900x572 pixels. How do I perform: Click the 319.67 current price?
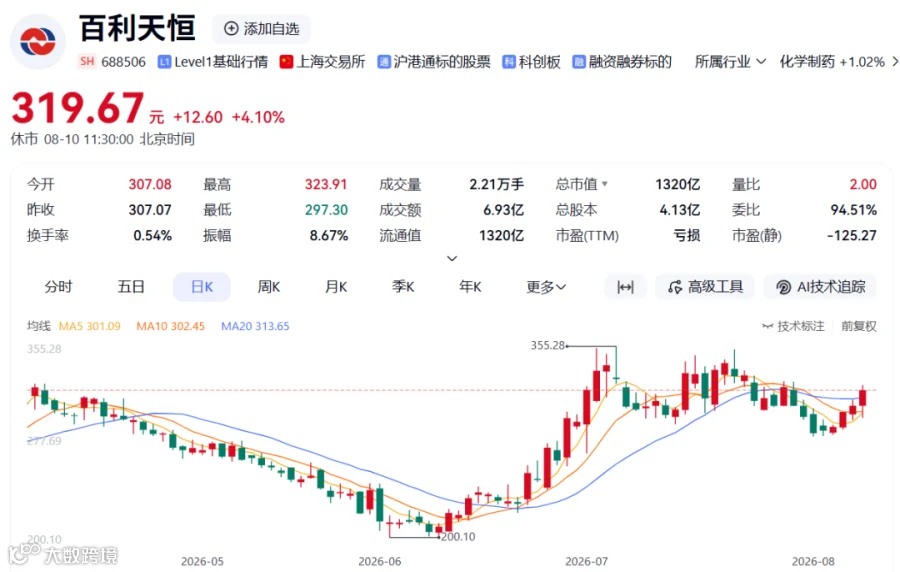click(77, 108)
